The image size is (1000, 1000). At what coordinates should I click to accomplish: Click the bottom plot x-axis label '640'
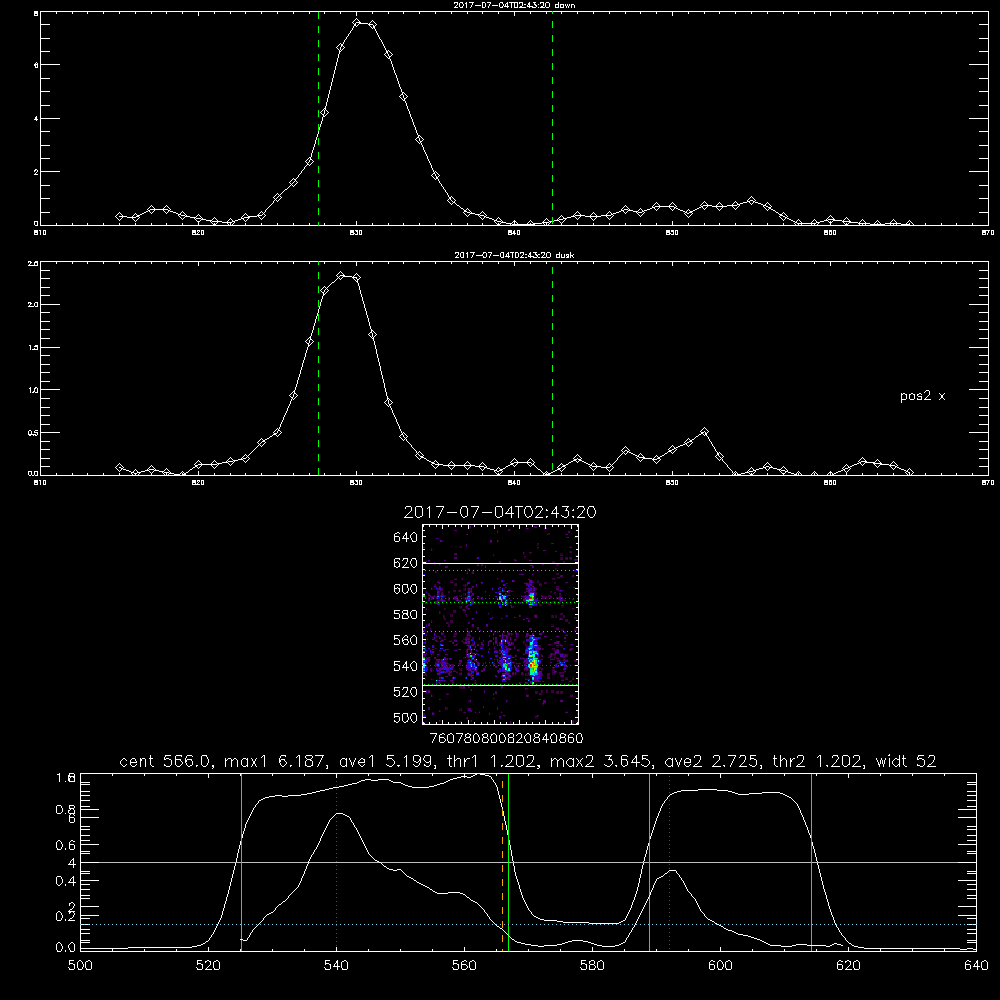click(x=976, y=966)
